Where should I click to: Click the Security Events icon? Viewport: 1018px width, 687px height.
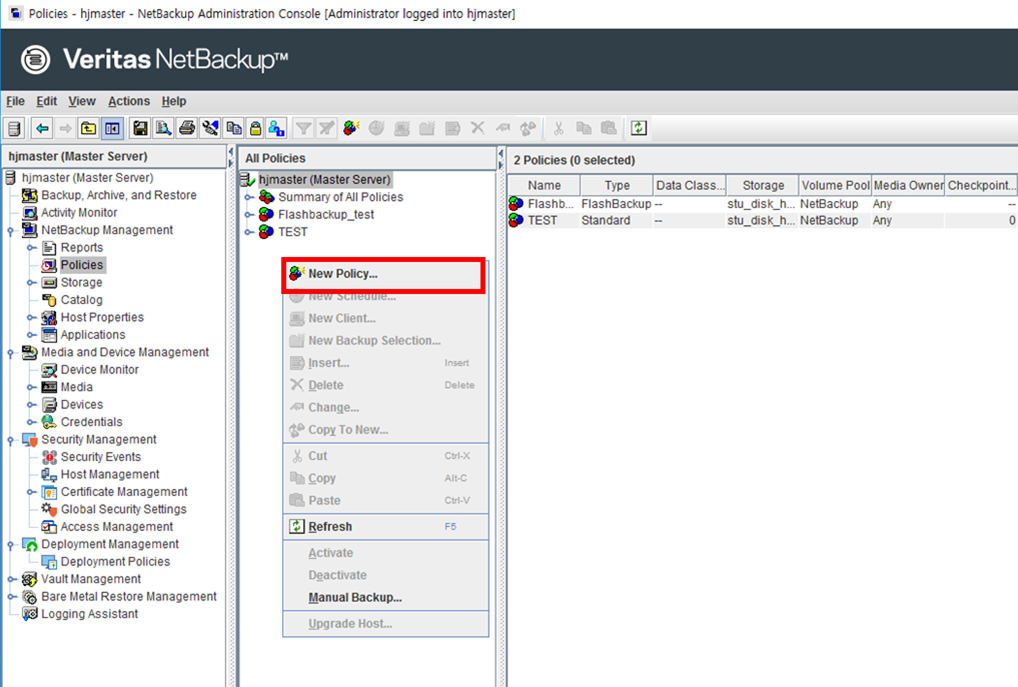pos(49,457)
